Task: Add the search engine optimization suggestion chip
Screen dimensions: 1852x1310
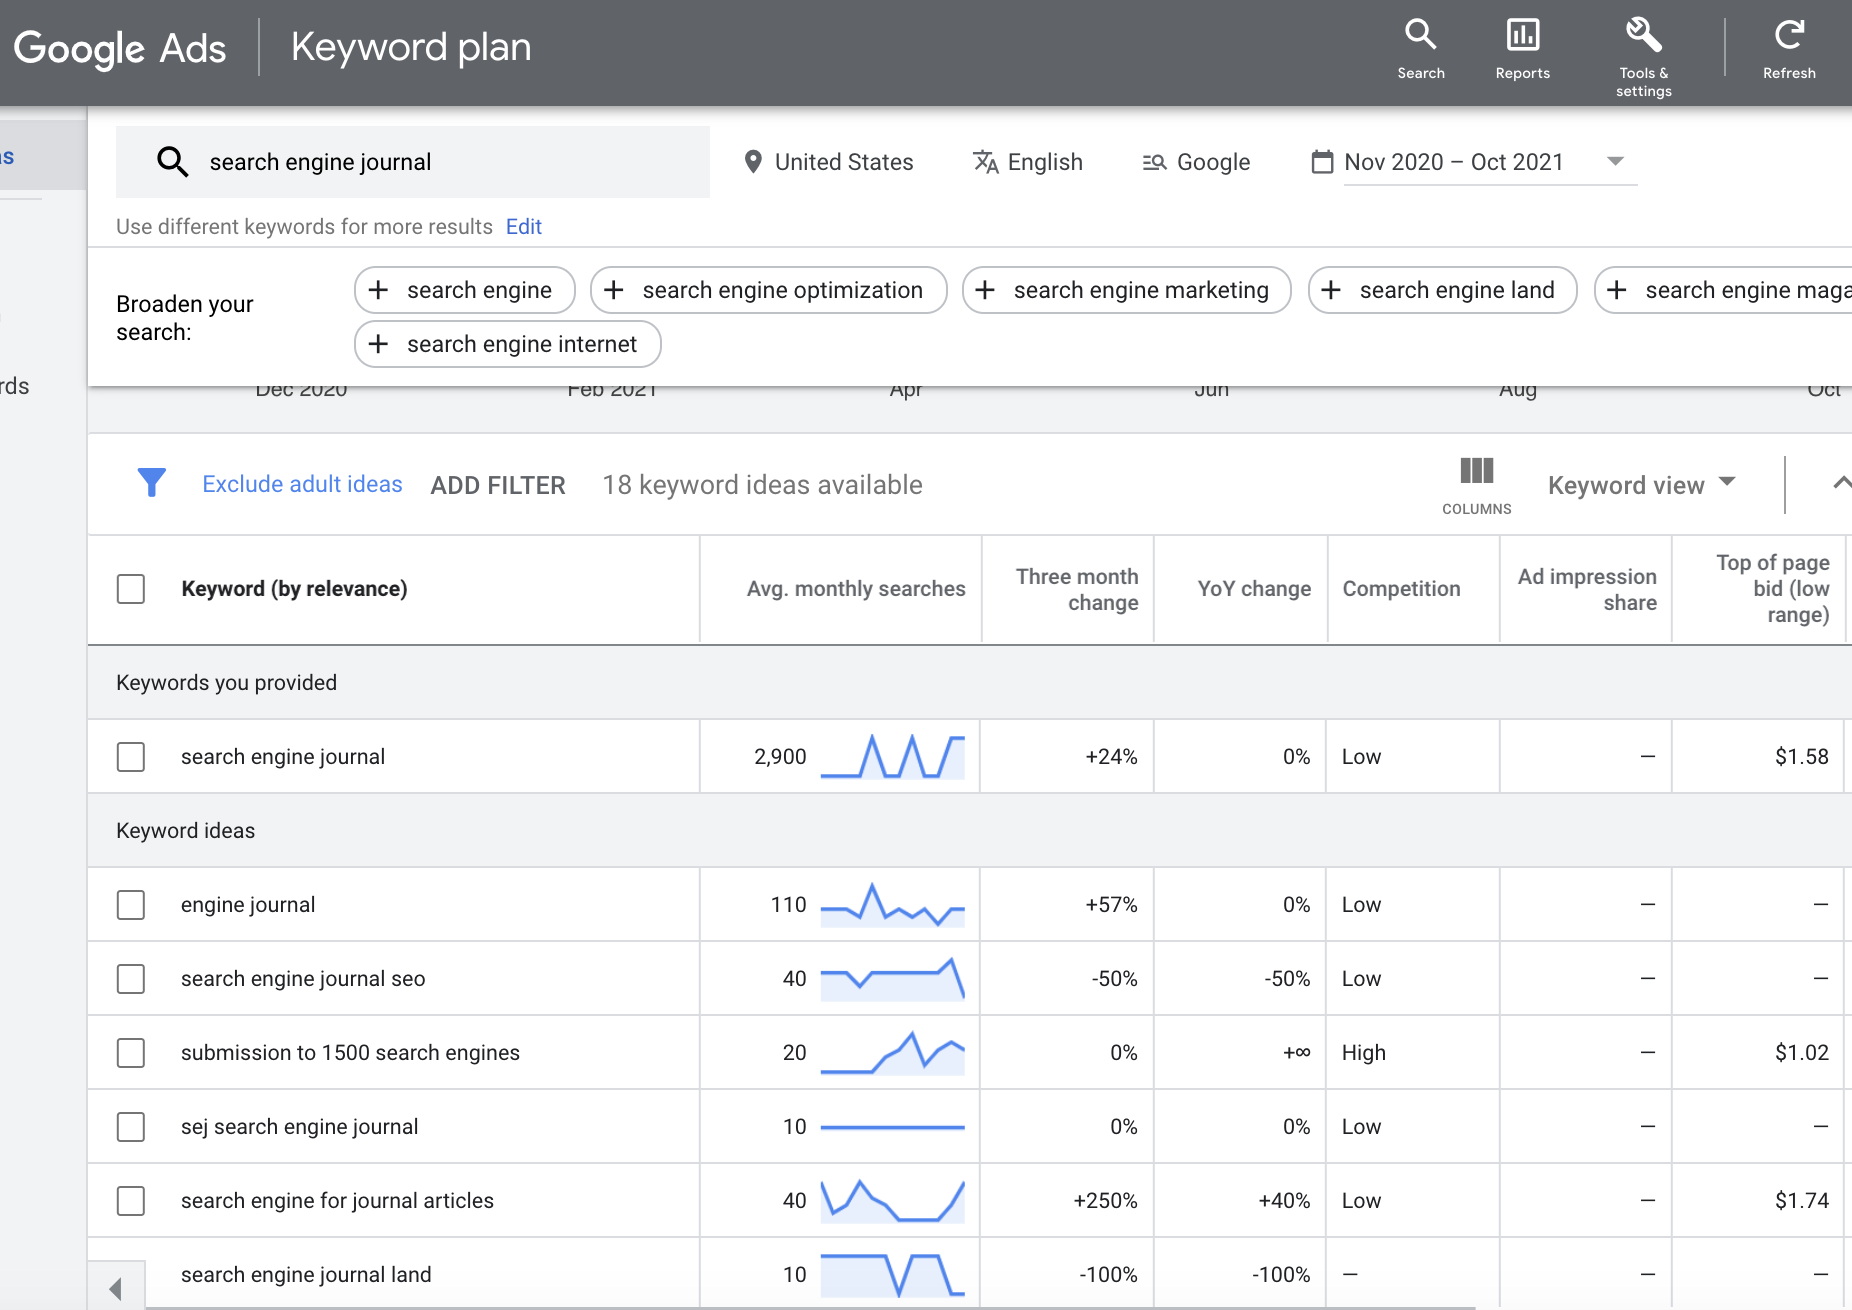Action: 767,290
